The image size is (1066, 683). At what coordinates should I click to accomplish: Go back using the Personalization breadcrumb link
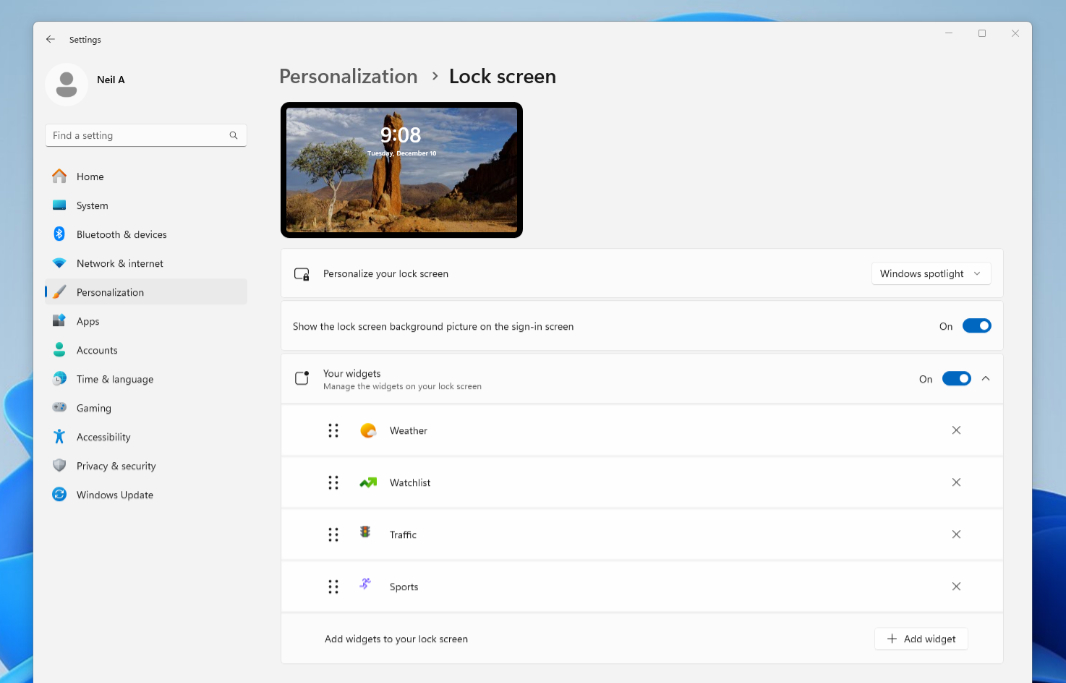(x=348, y=76)
